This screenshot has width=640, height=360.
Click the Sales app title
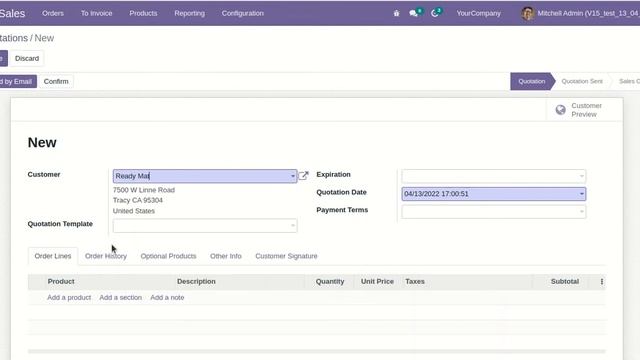(12, 13)
